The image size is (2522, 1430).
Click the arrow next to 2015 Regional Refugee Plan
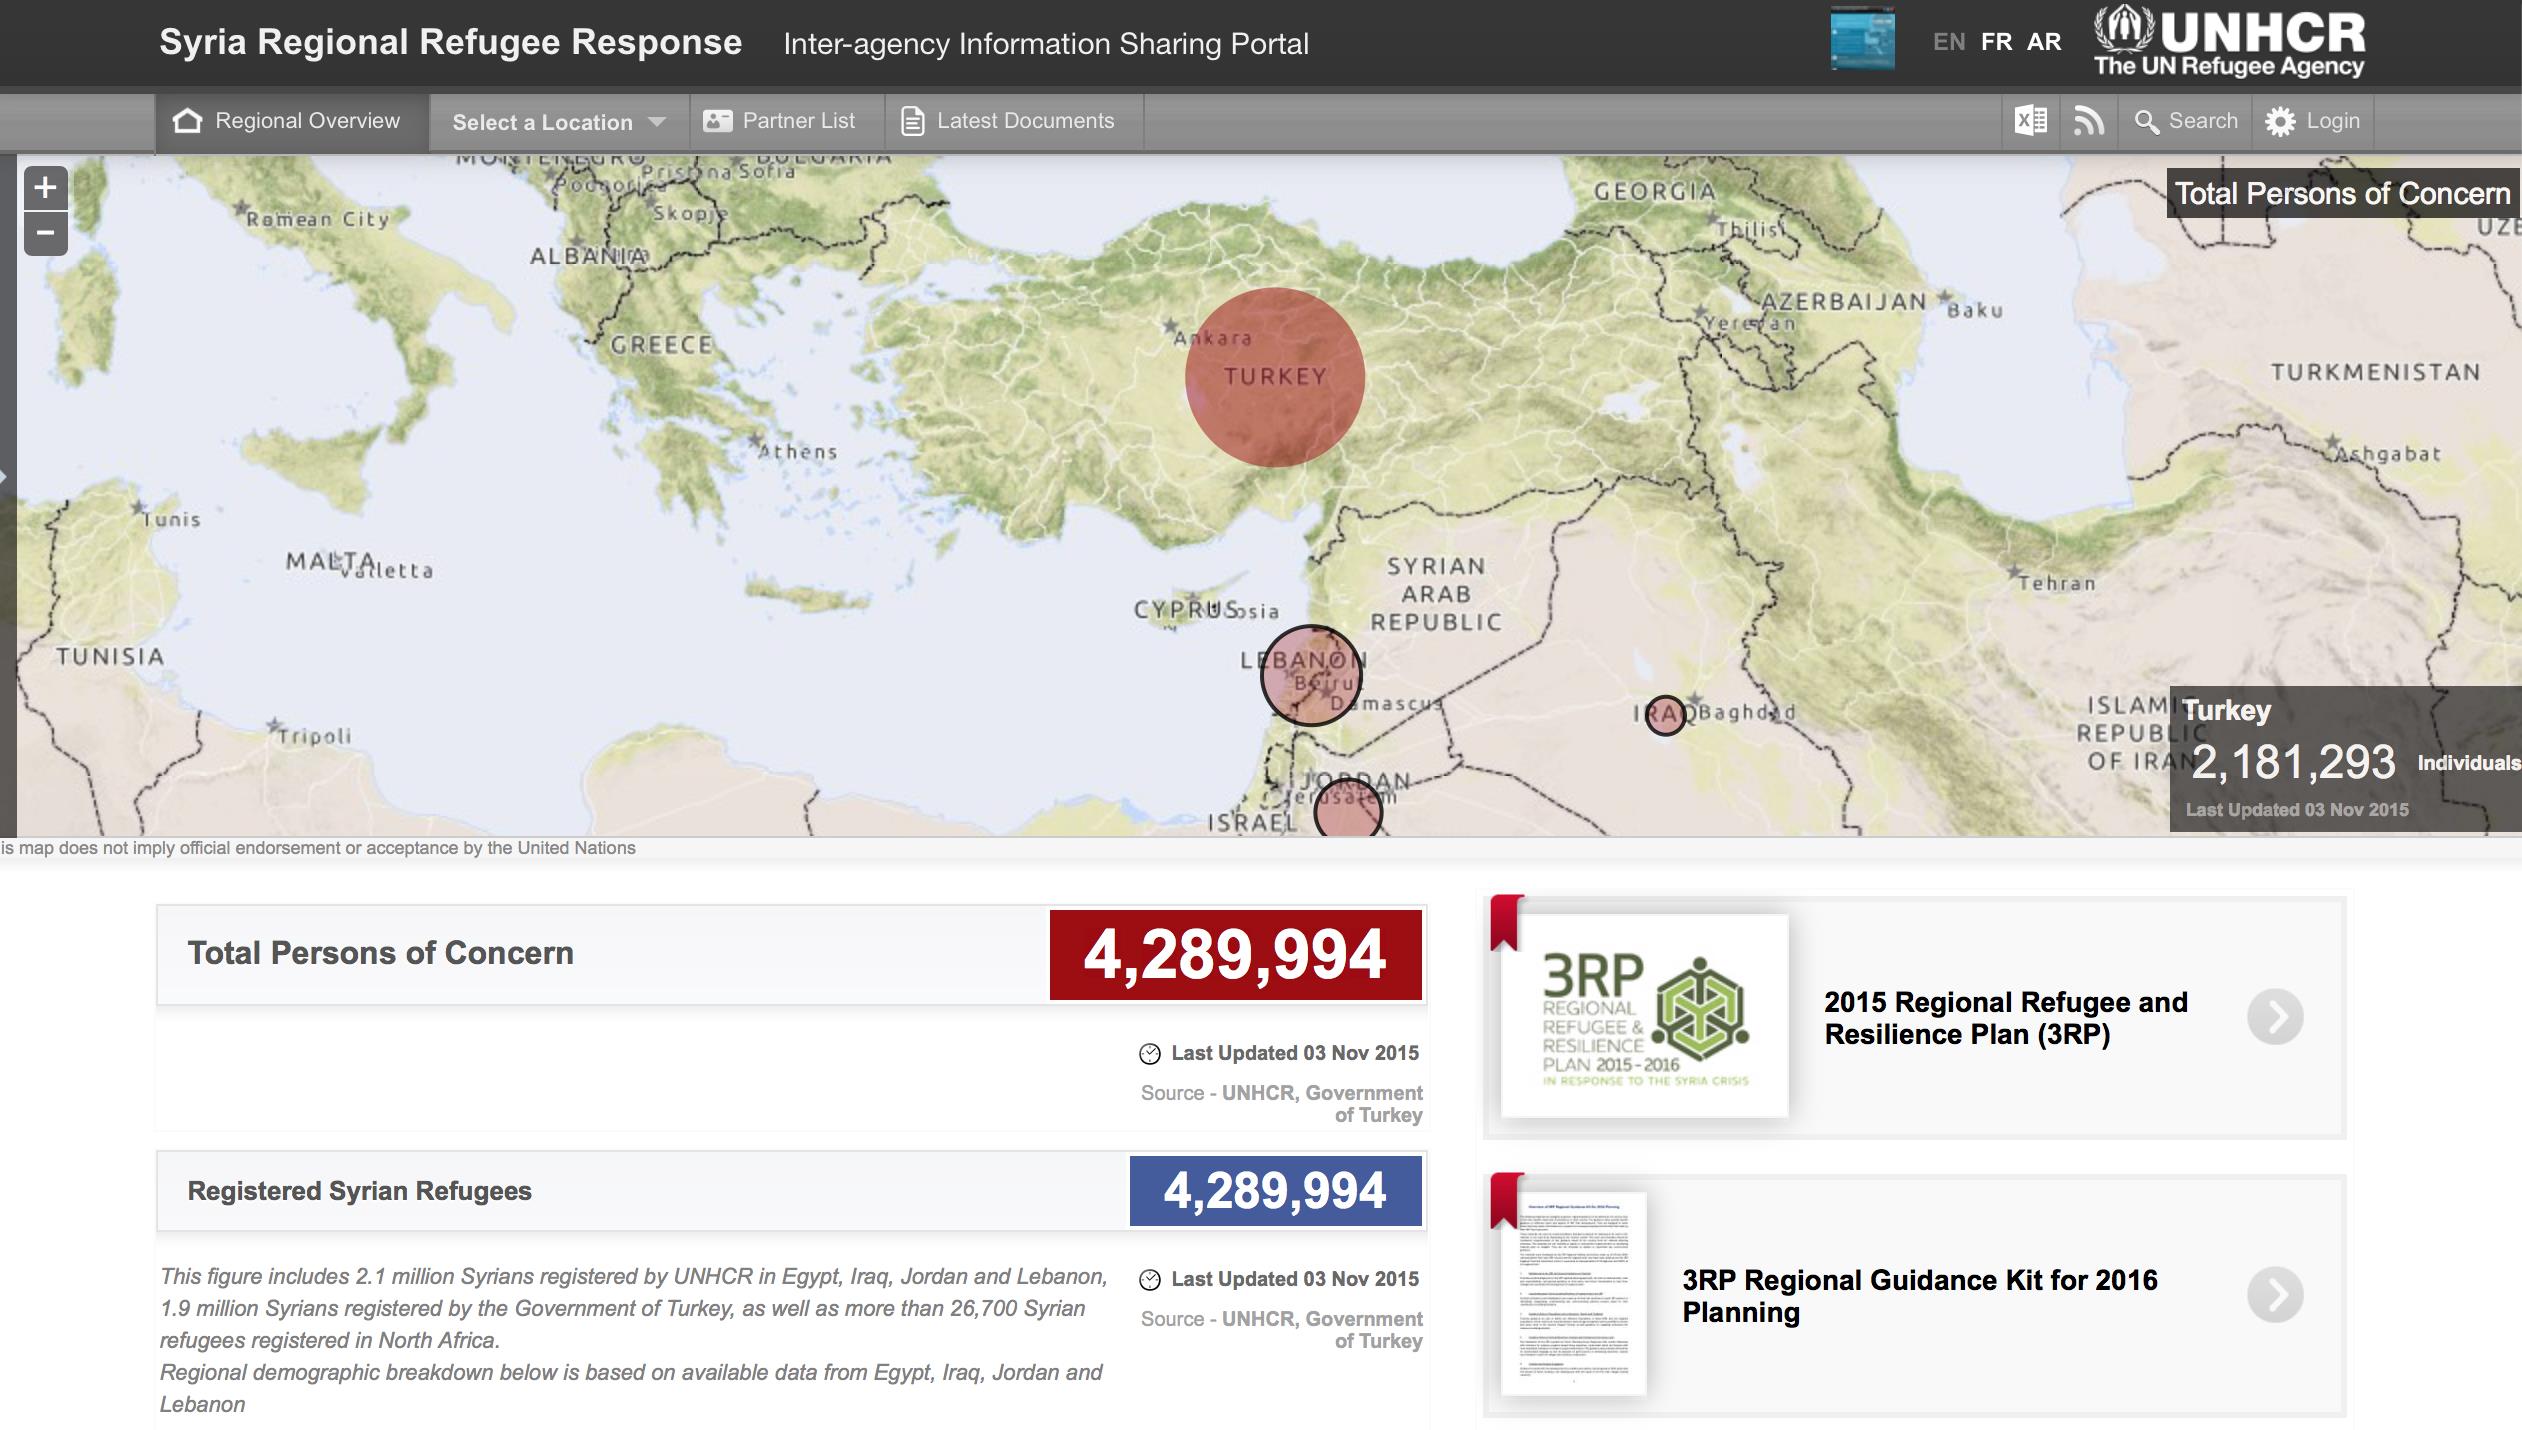pos(2275,1018)
